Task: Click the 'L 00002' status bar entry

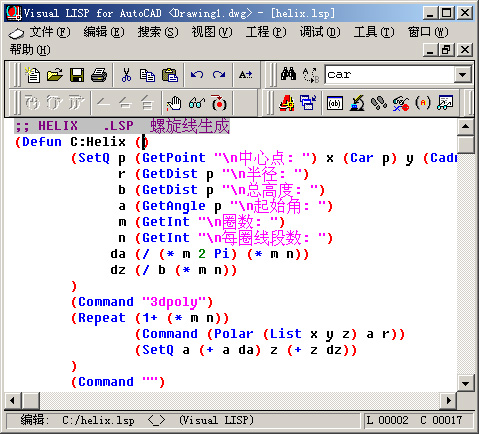Action: click(x=387, y=420)
